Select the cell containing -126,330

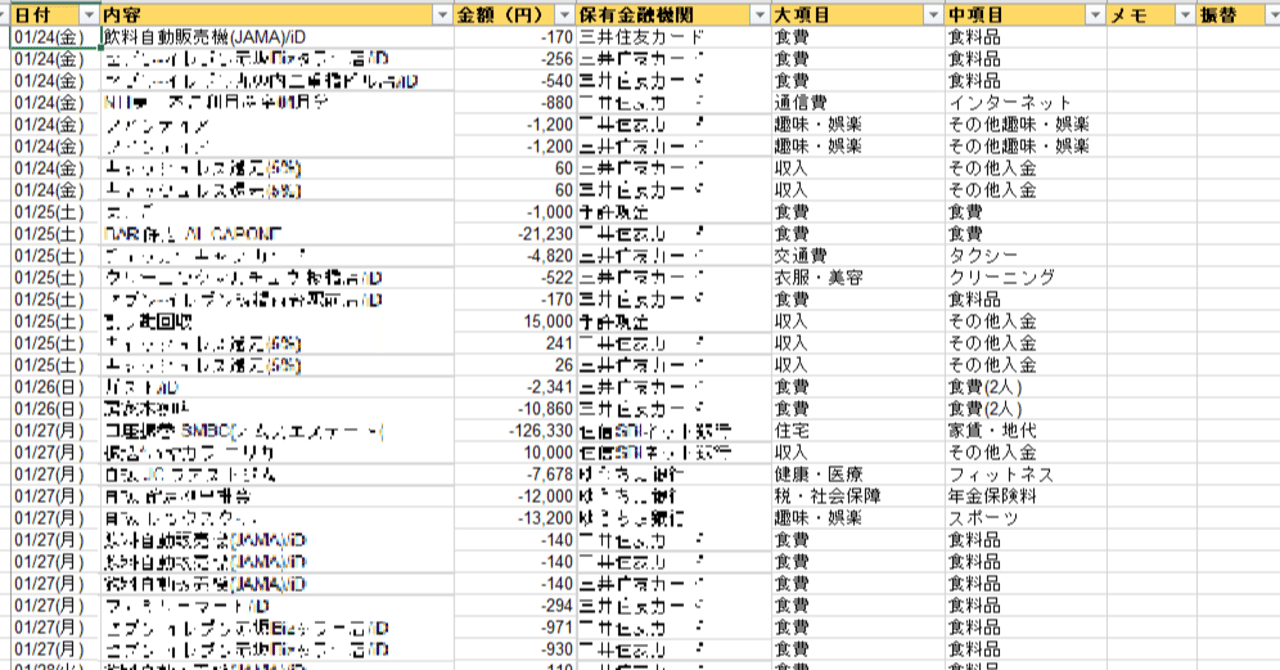tap(514, 431)
